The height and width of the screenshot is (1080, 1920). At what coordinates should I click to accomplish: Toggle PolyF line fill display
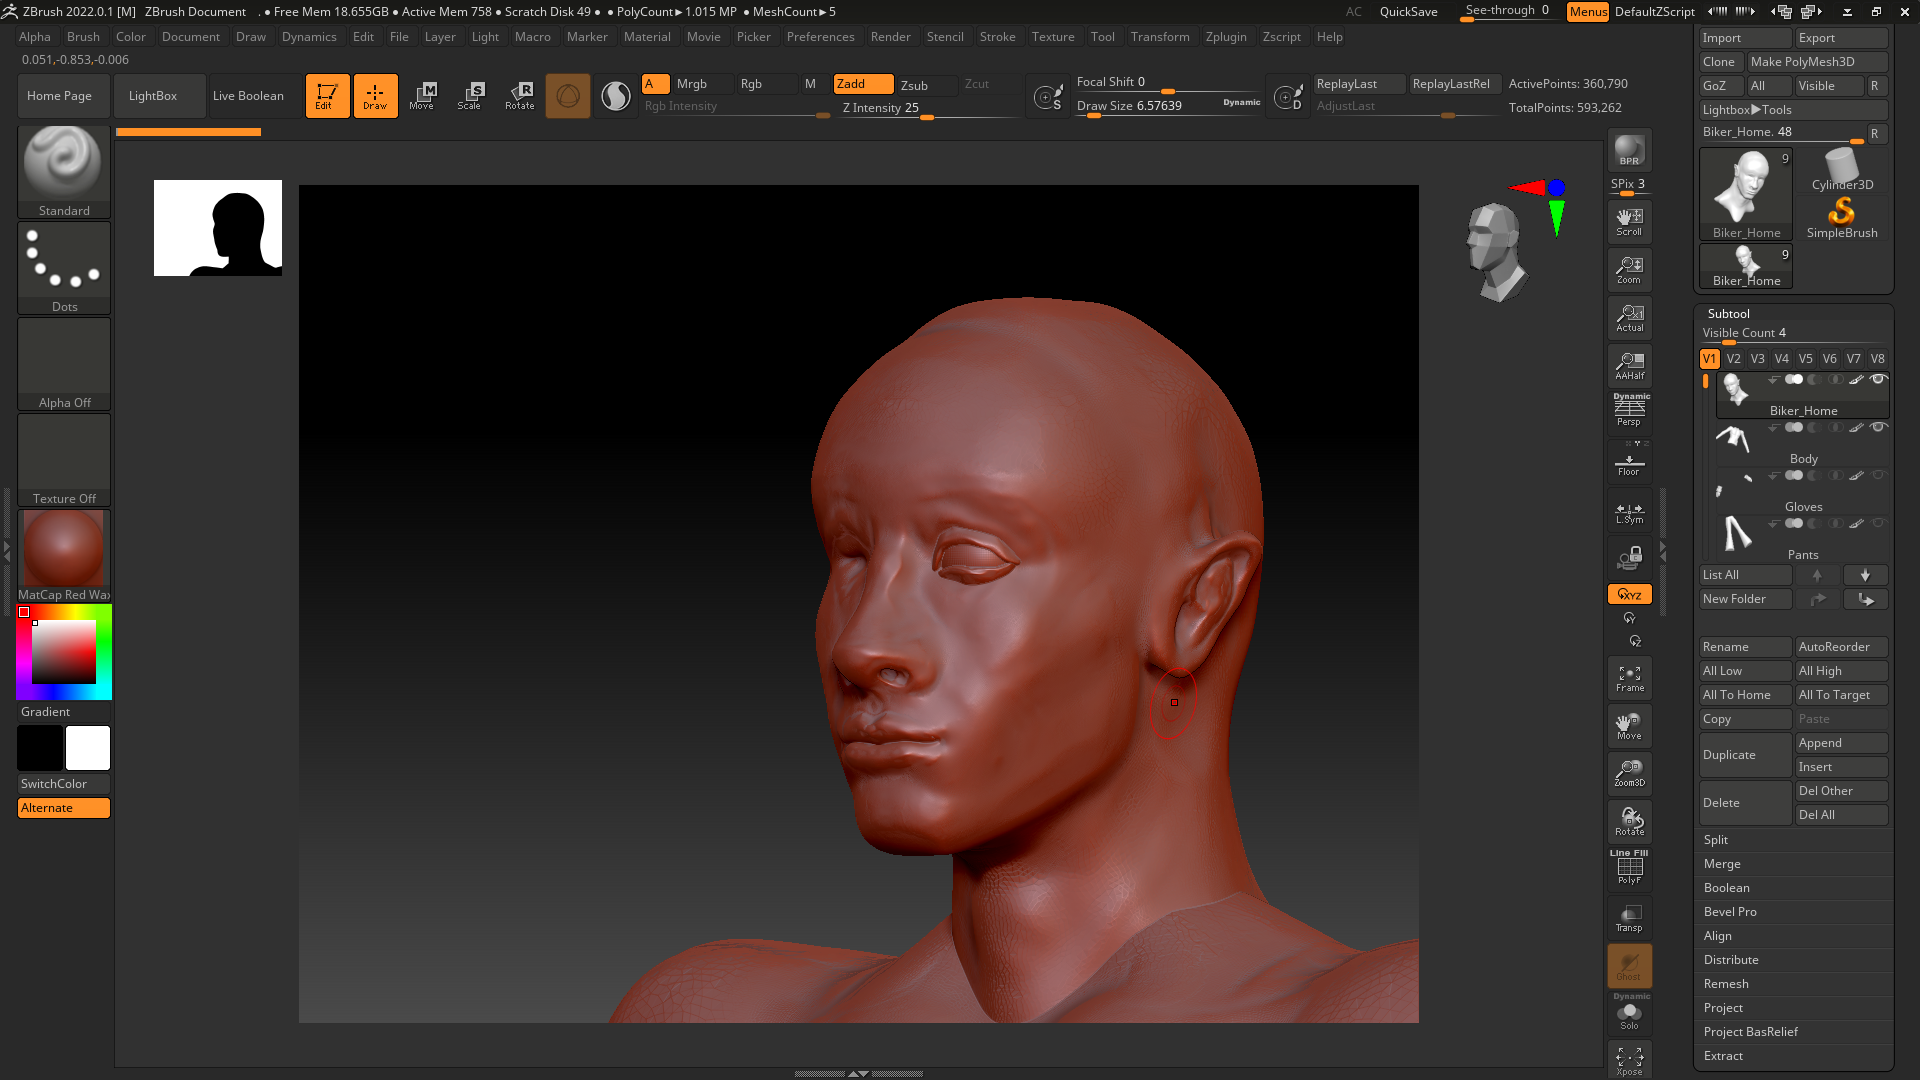pyautogui.click(x=1629, y=868)
